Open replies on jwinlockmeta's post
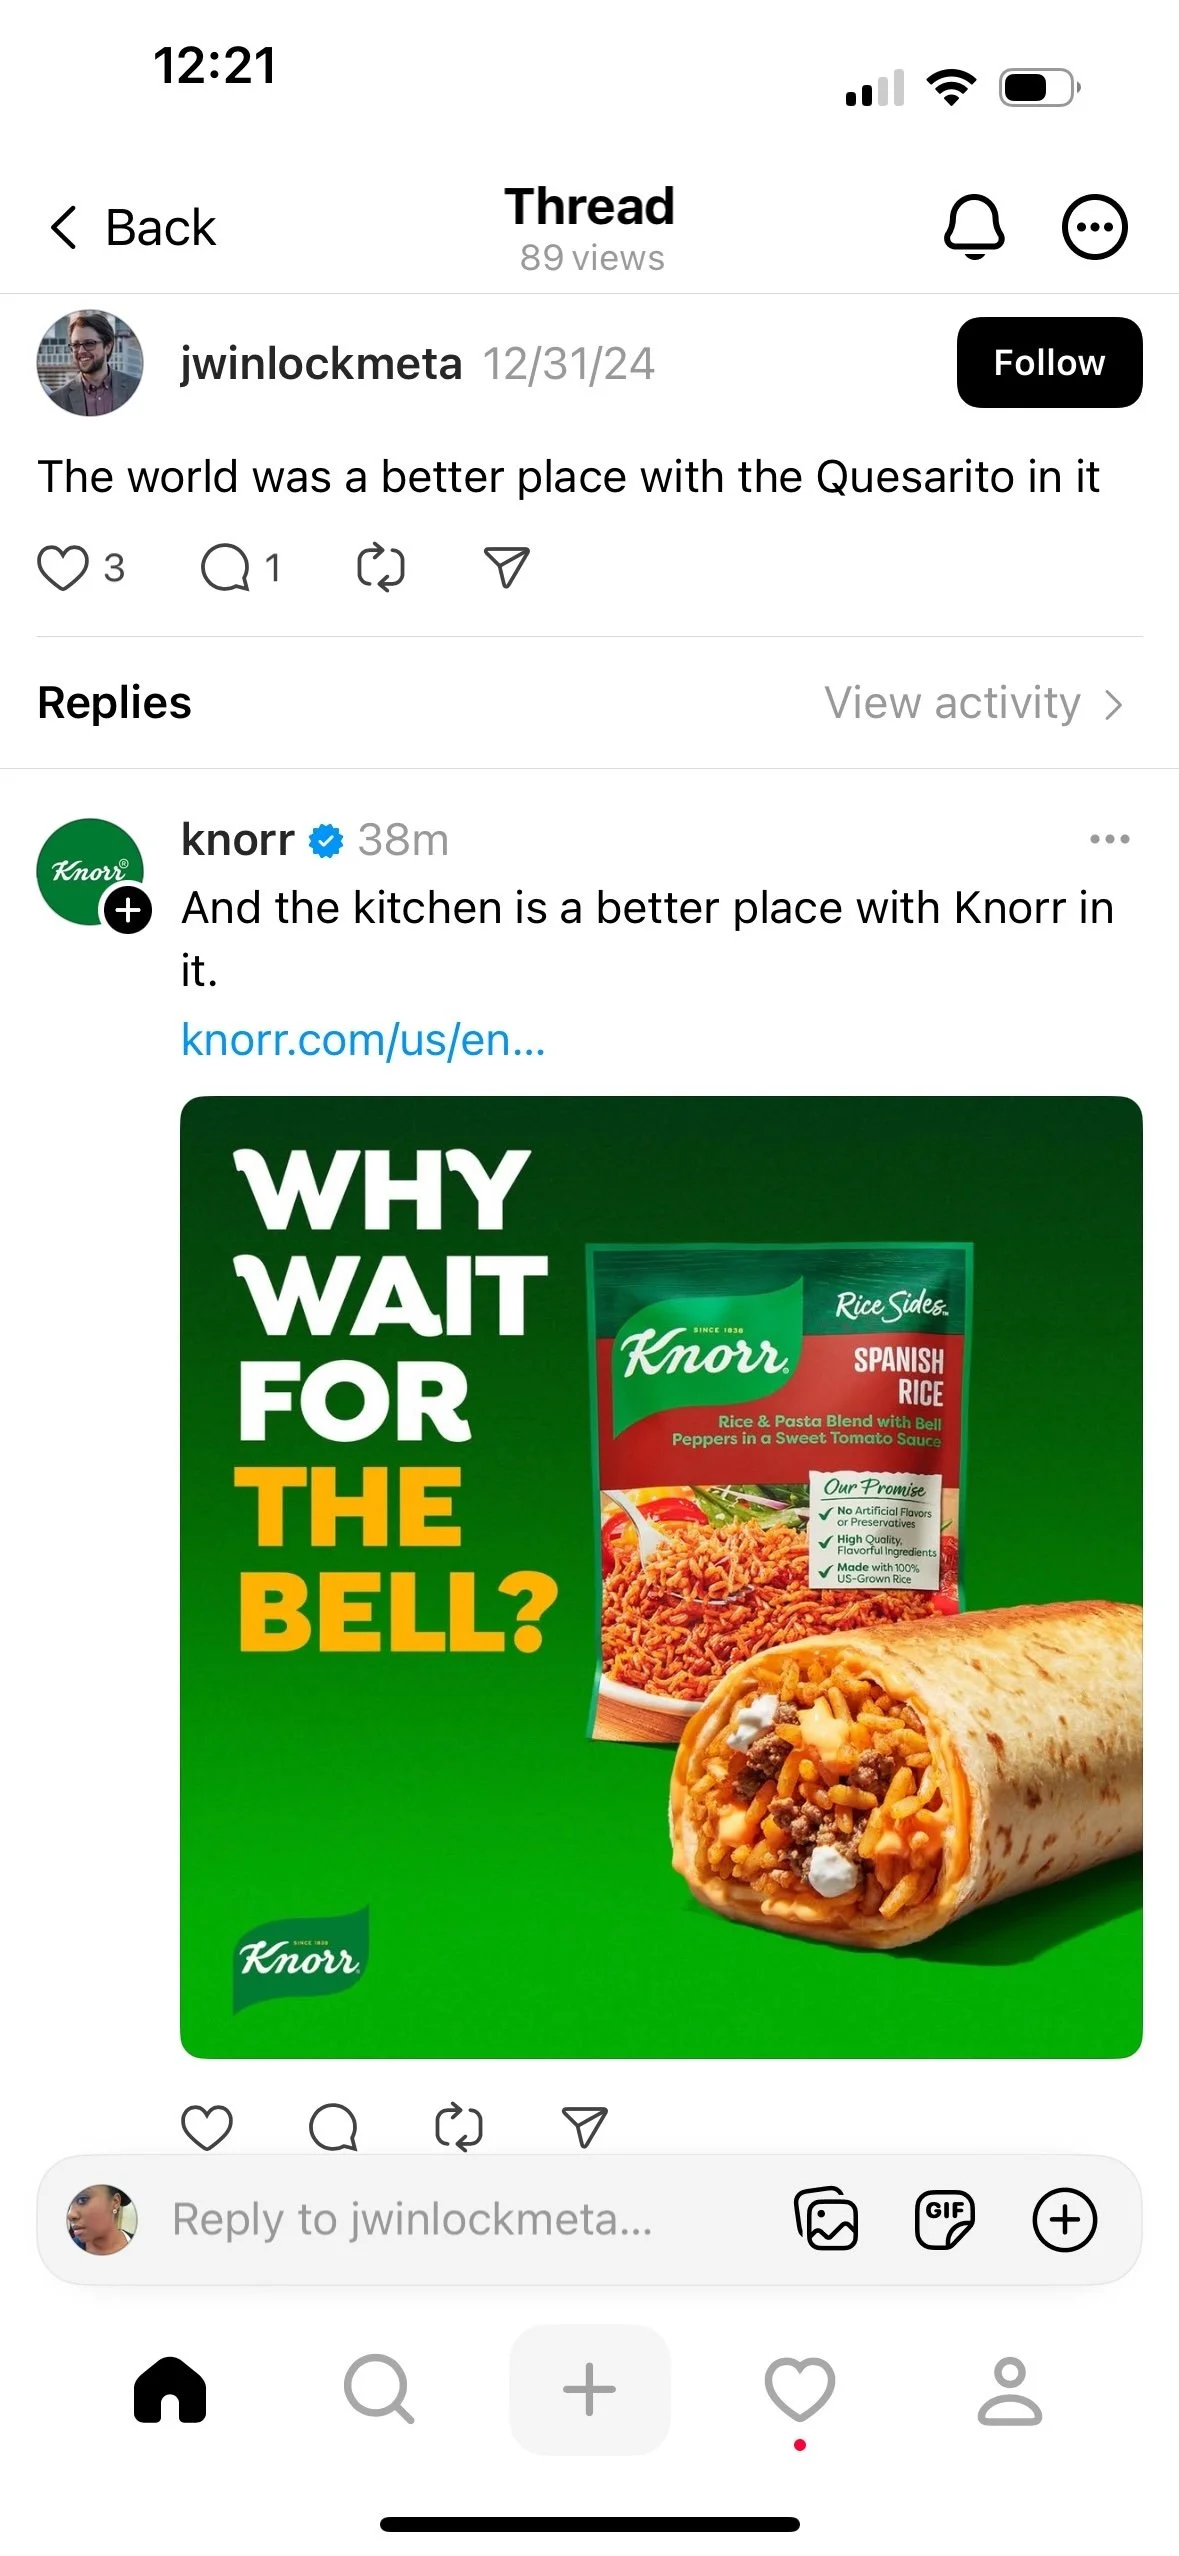1179x2556 pixels. click(x=225, y=568)
